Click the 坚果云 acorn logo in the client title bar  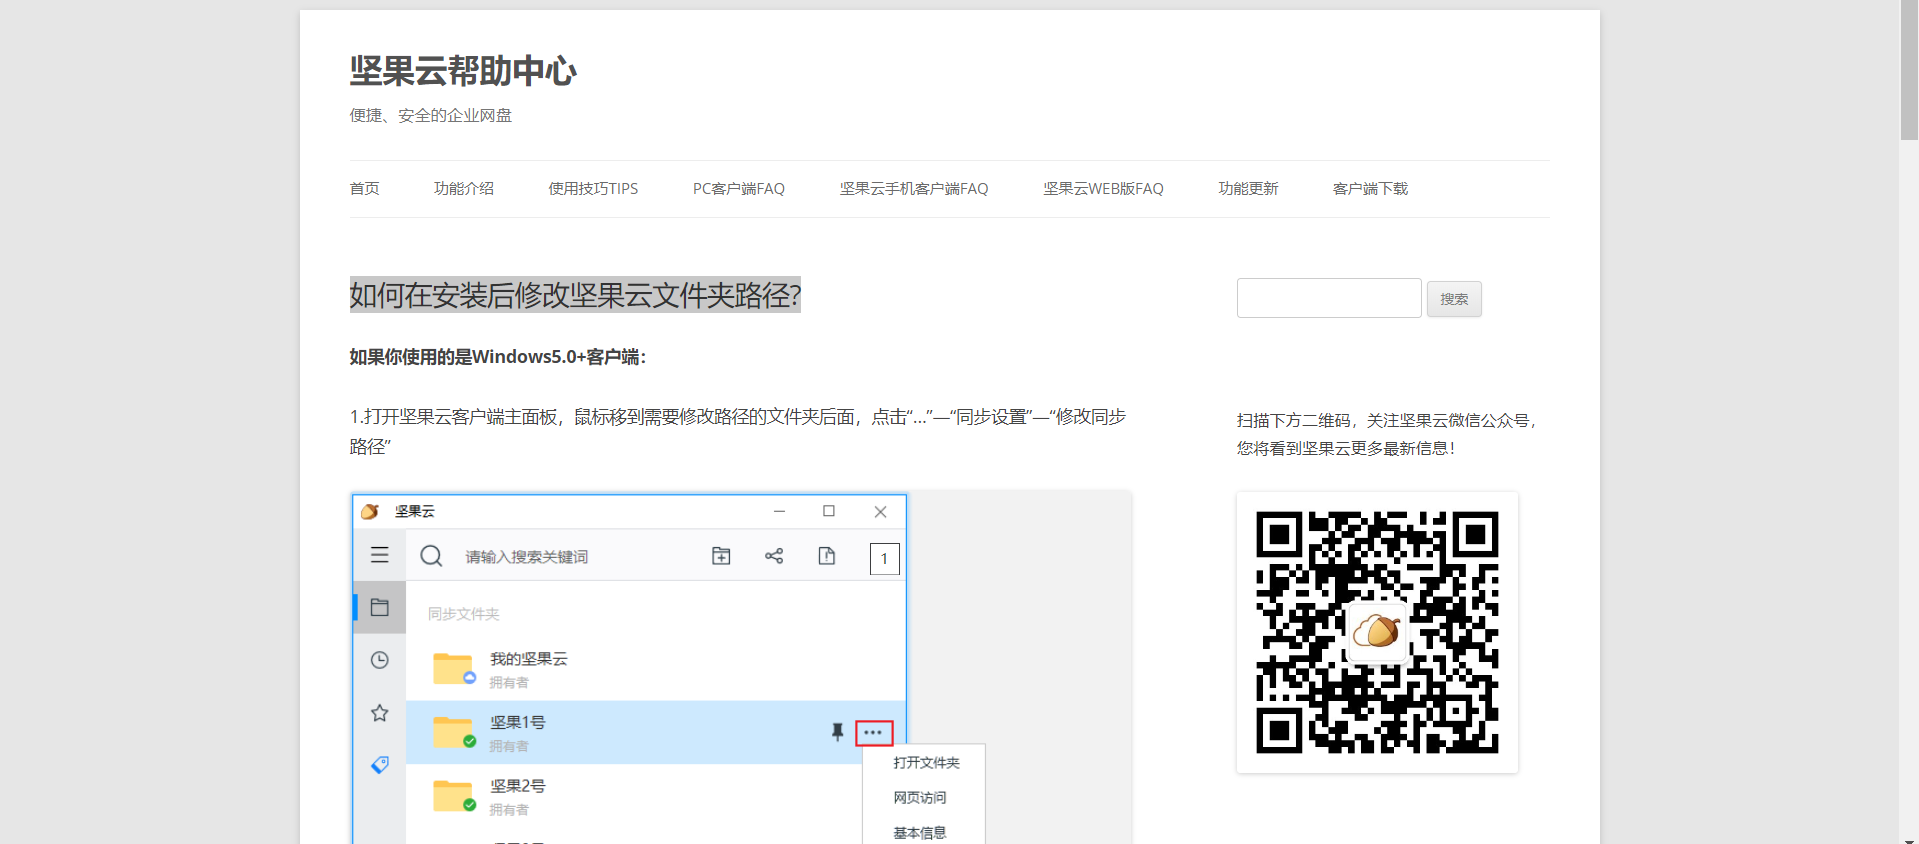pyautogui.click(x=370, y=511)
